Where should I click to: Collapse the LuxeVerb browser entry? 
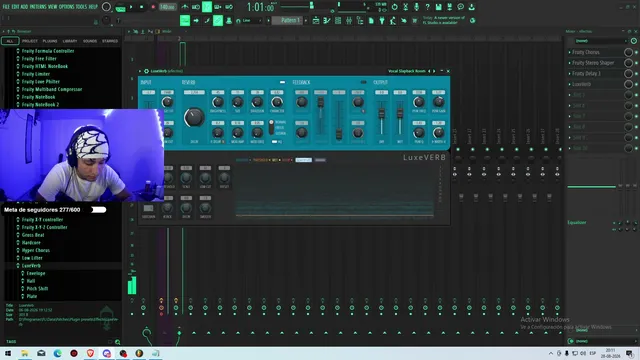(x=31, y=266)
